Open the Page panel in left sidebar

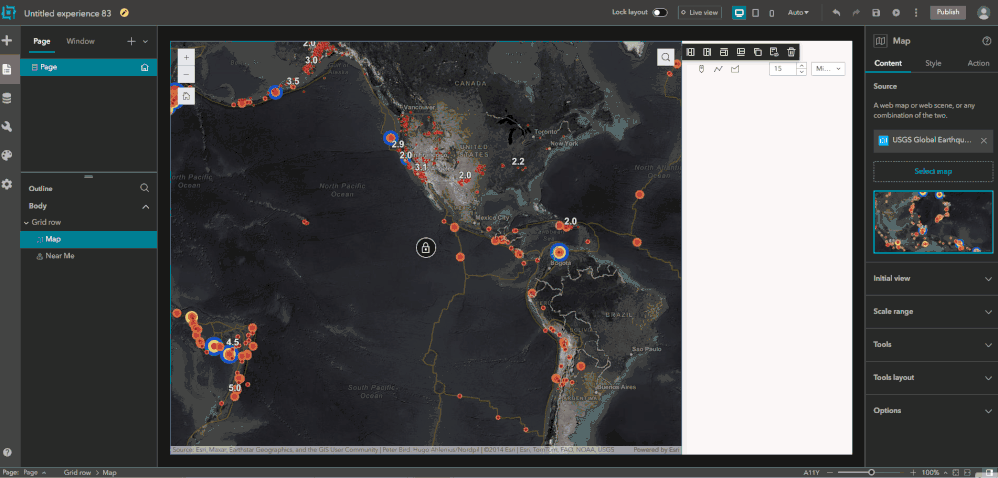point(7,69)
